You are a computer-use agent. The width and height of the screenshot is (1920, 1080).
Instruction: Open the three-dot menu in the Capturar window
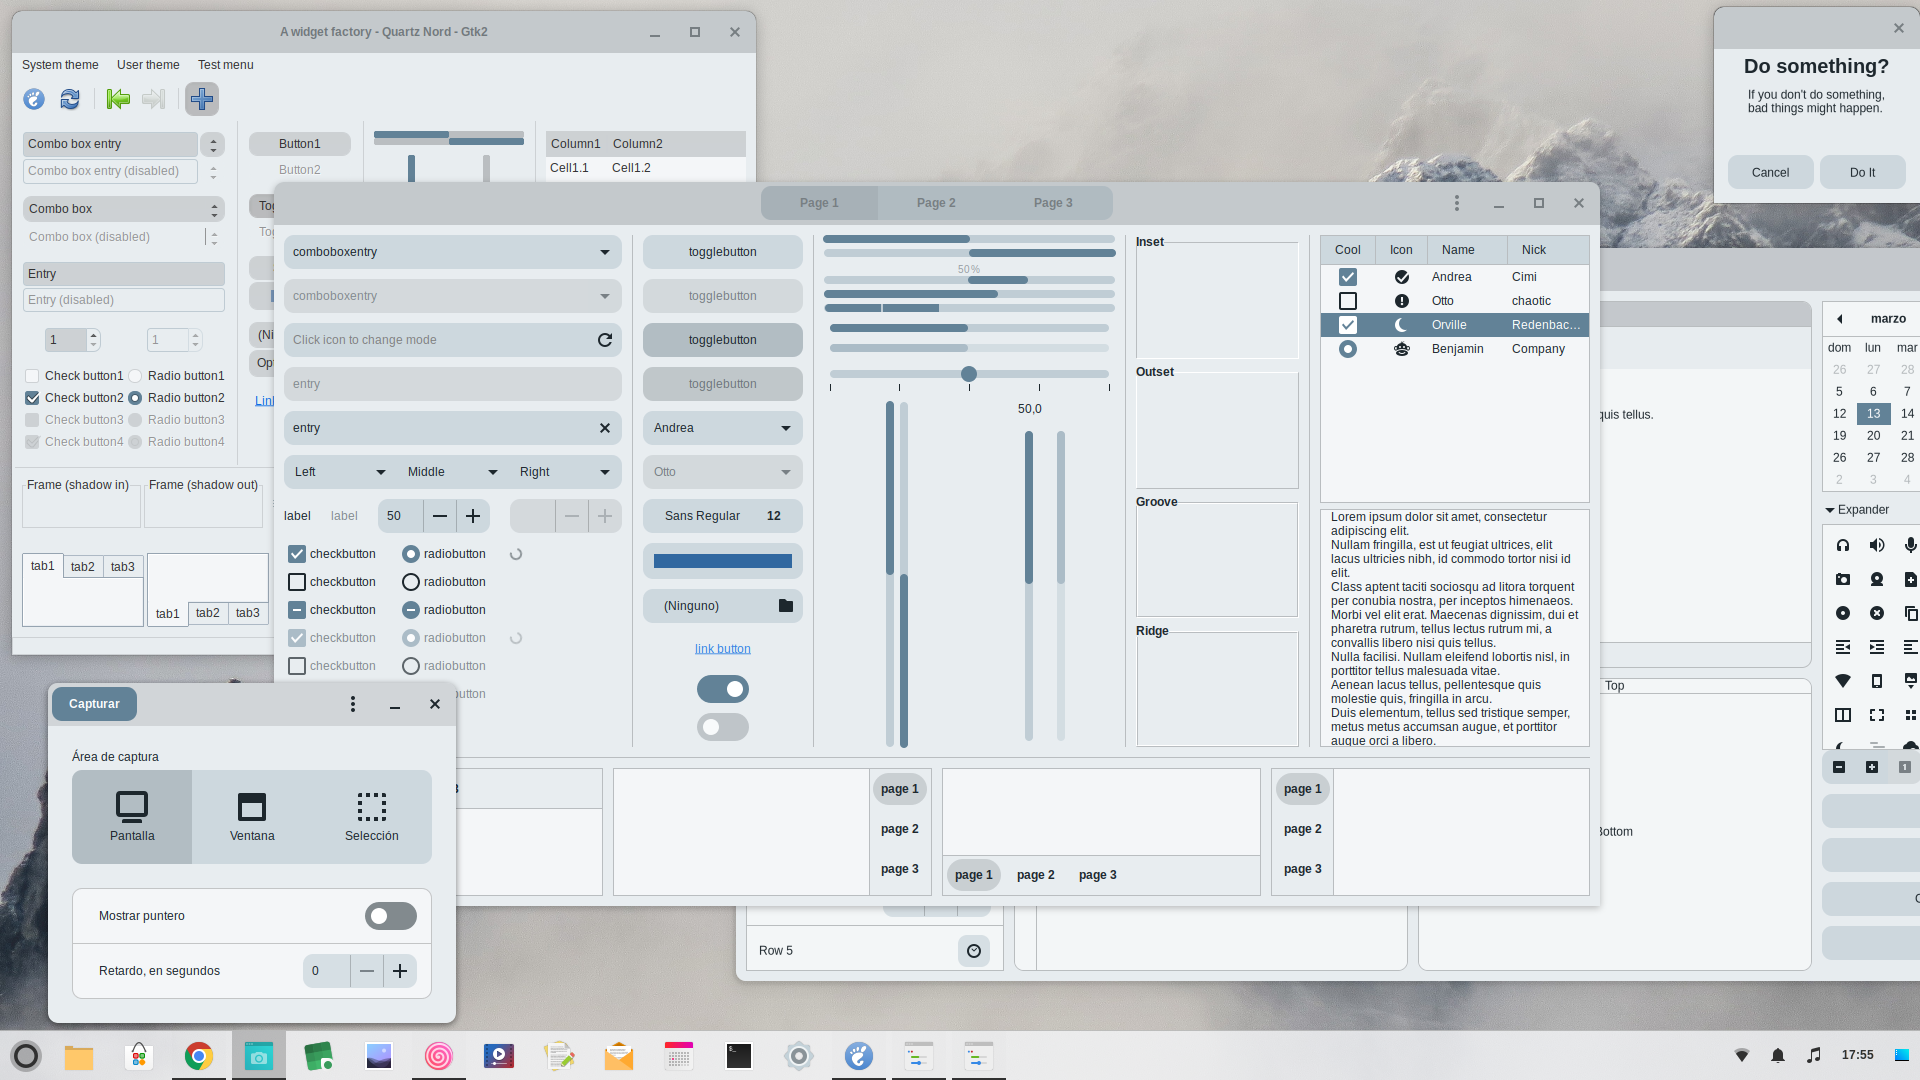point(353,704)
